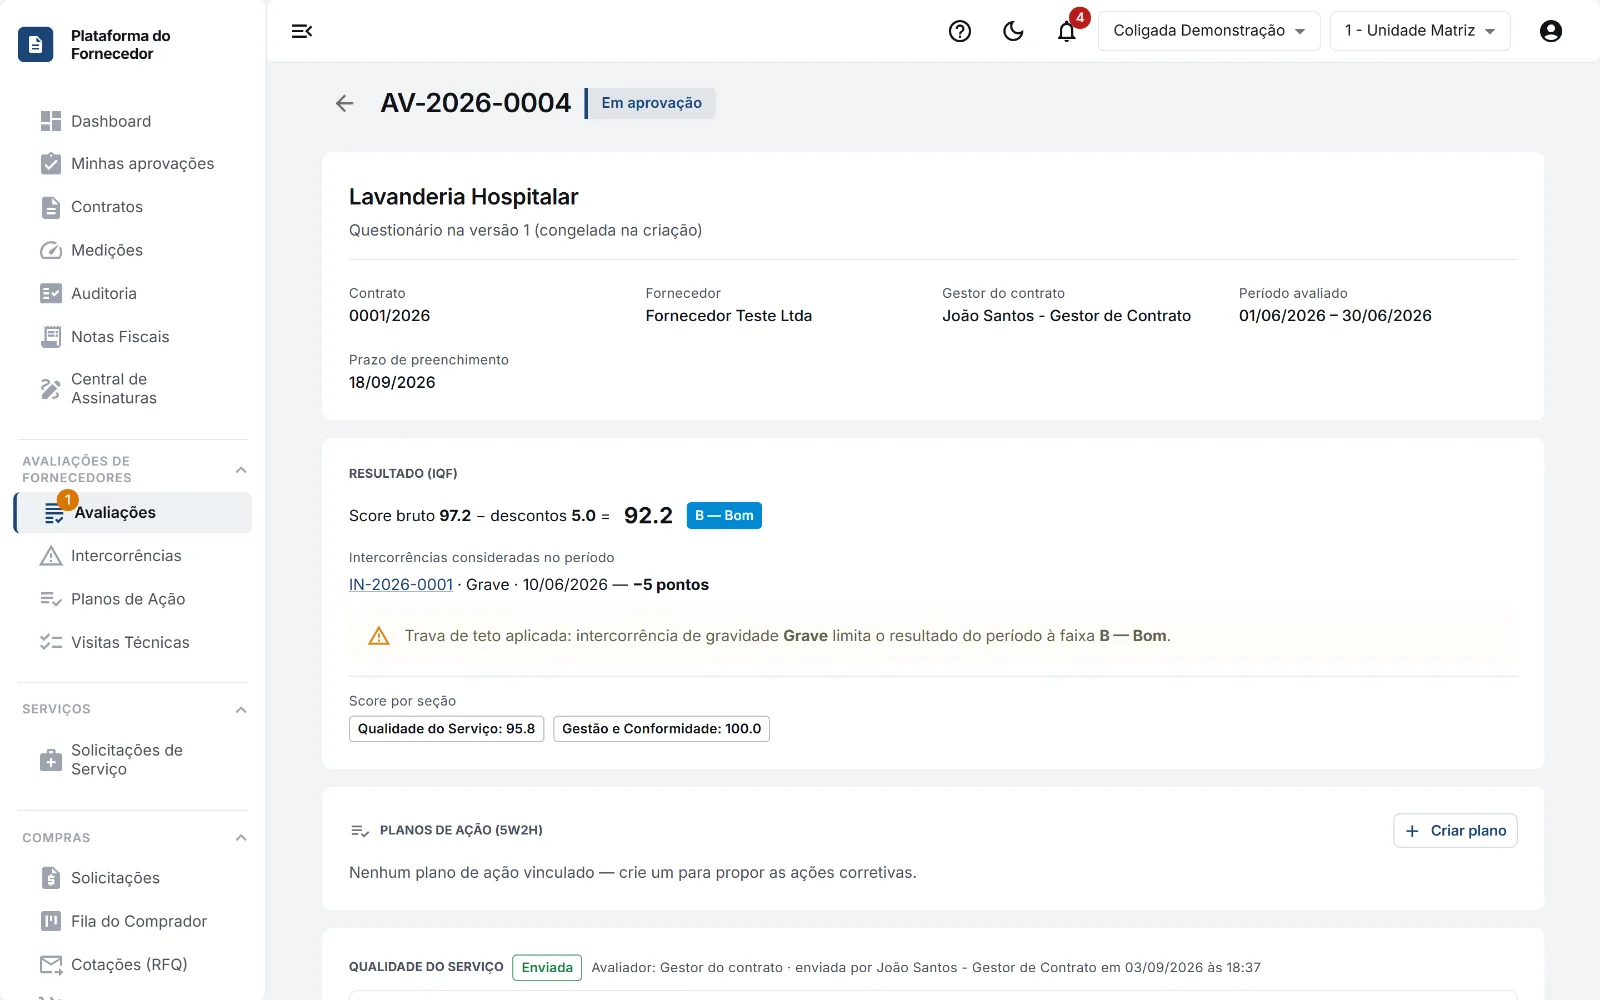1600x1000 pixels.
Task: Click the deadline date 18/09/2026
Action: (392, 383)
